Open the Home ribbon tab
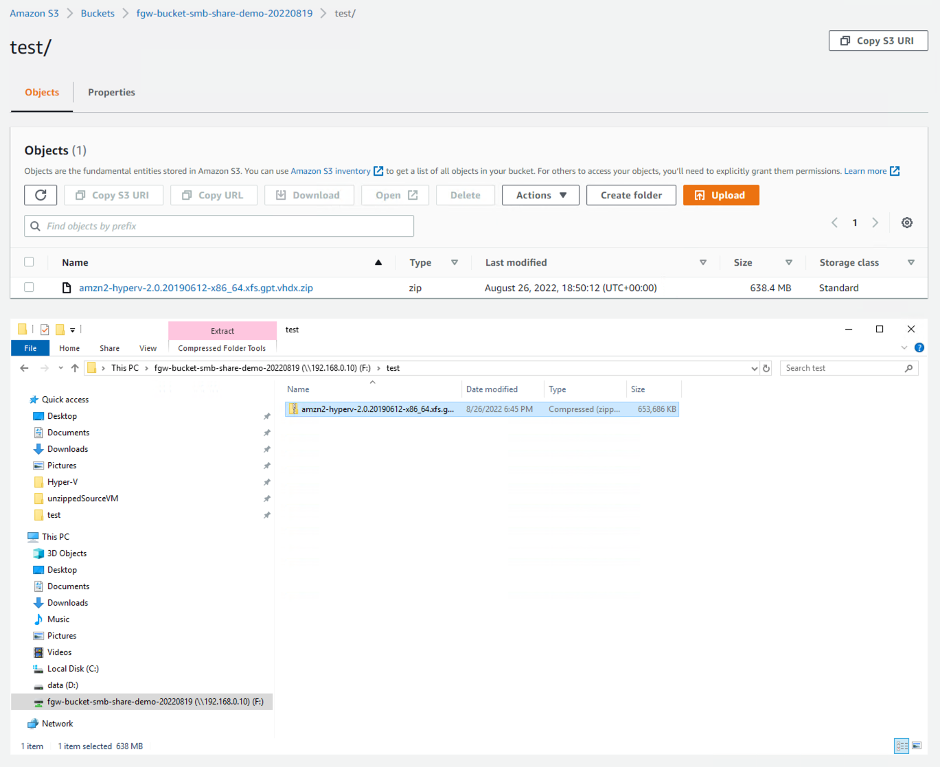The height and width of the screenshot is (768, 941). point(68,348)
